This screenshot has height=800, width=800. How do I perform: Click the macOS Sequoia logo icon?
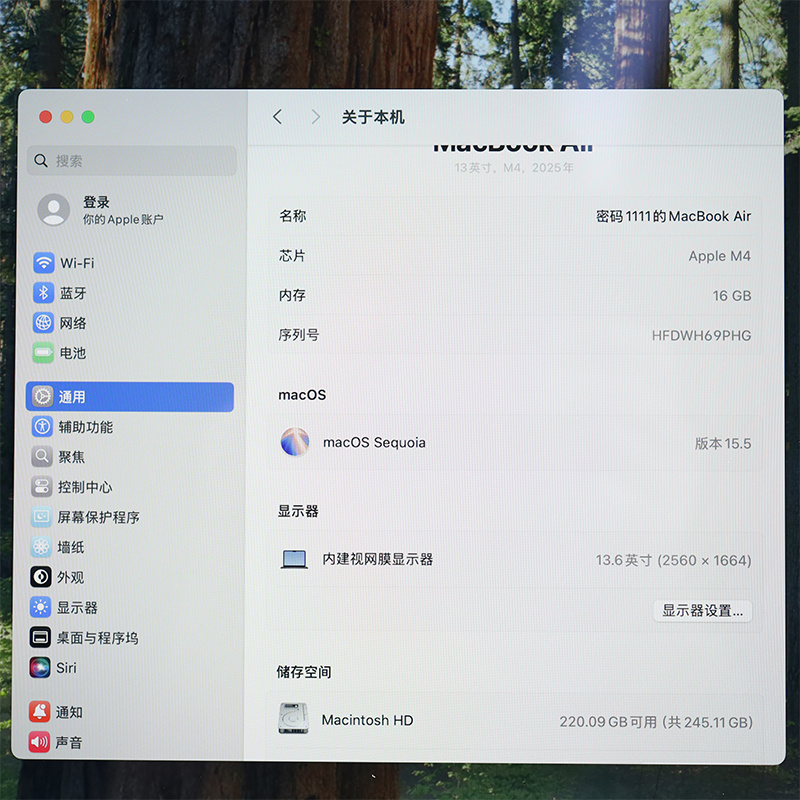point(295,442)
